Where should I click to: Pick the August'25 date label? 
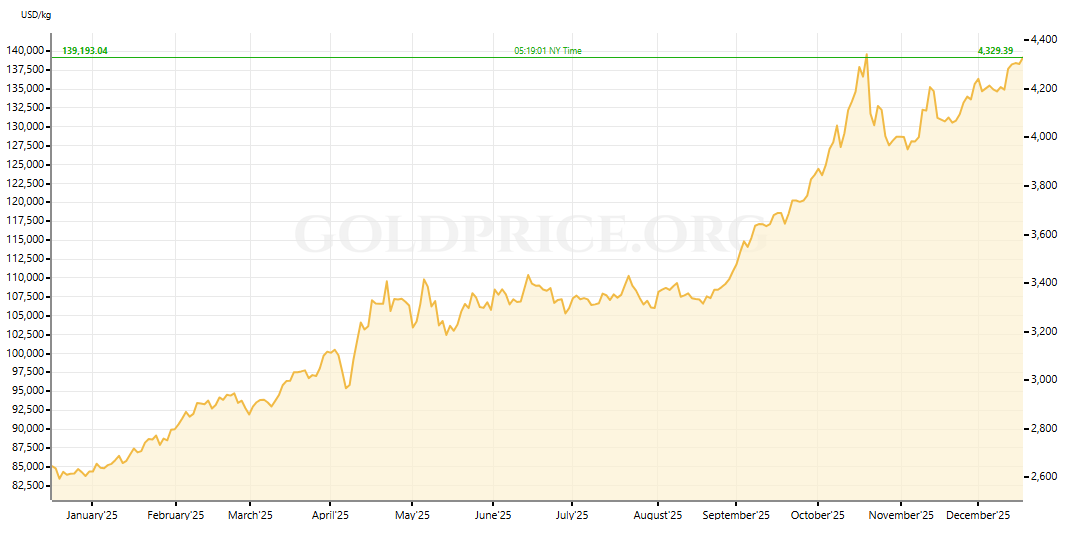click(x=657, y=515)
